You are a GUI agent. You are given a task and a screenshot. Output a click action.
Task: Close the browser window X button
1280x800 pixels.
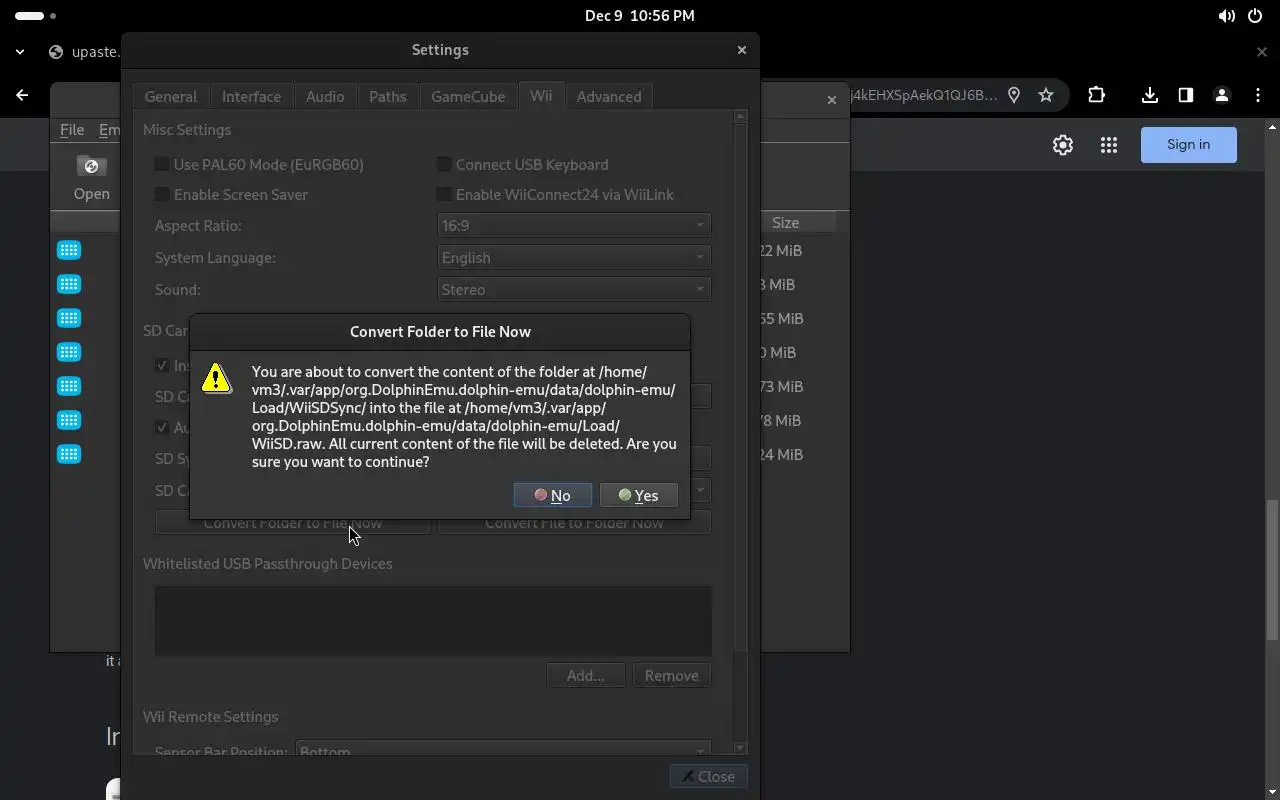click(x=1262, y=52)
